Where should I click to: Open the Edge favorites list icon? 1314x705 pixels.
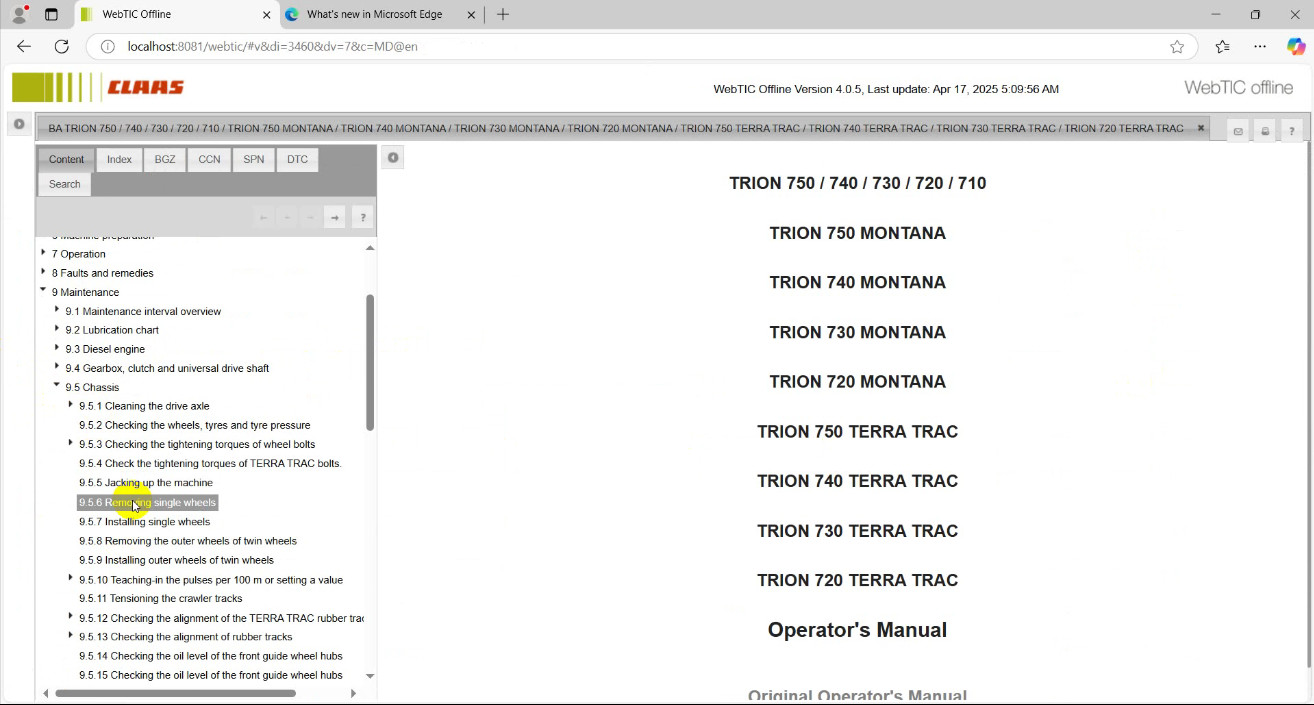click(1223, 46)
